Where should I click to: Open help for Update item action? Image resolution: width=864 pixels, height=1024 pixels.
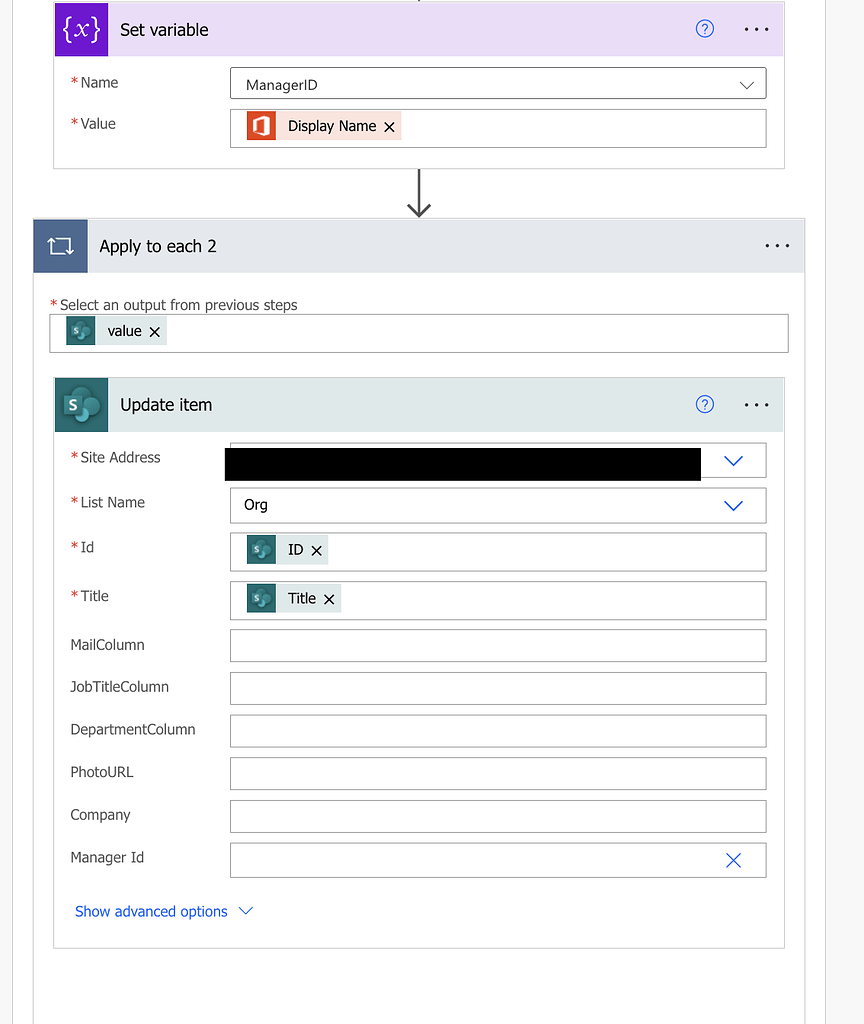pos(705,404)
